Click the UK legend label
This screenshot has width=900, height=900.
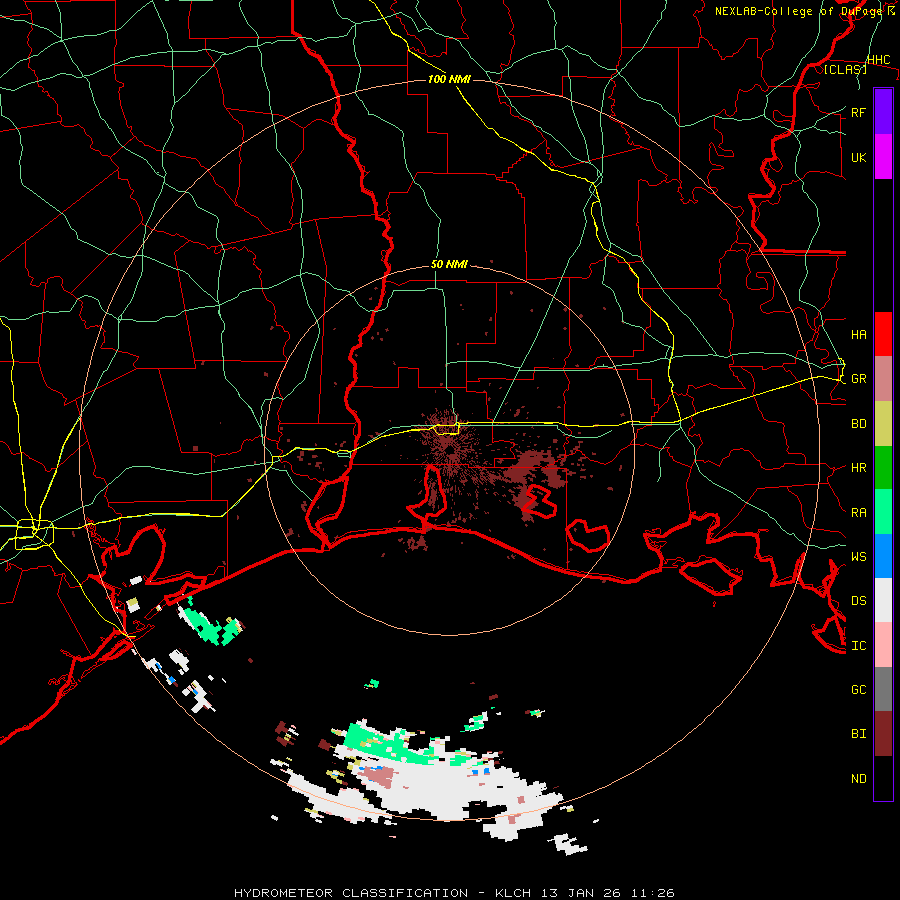pos(858,157)
